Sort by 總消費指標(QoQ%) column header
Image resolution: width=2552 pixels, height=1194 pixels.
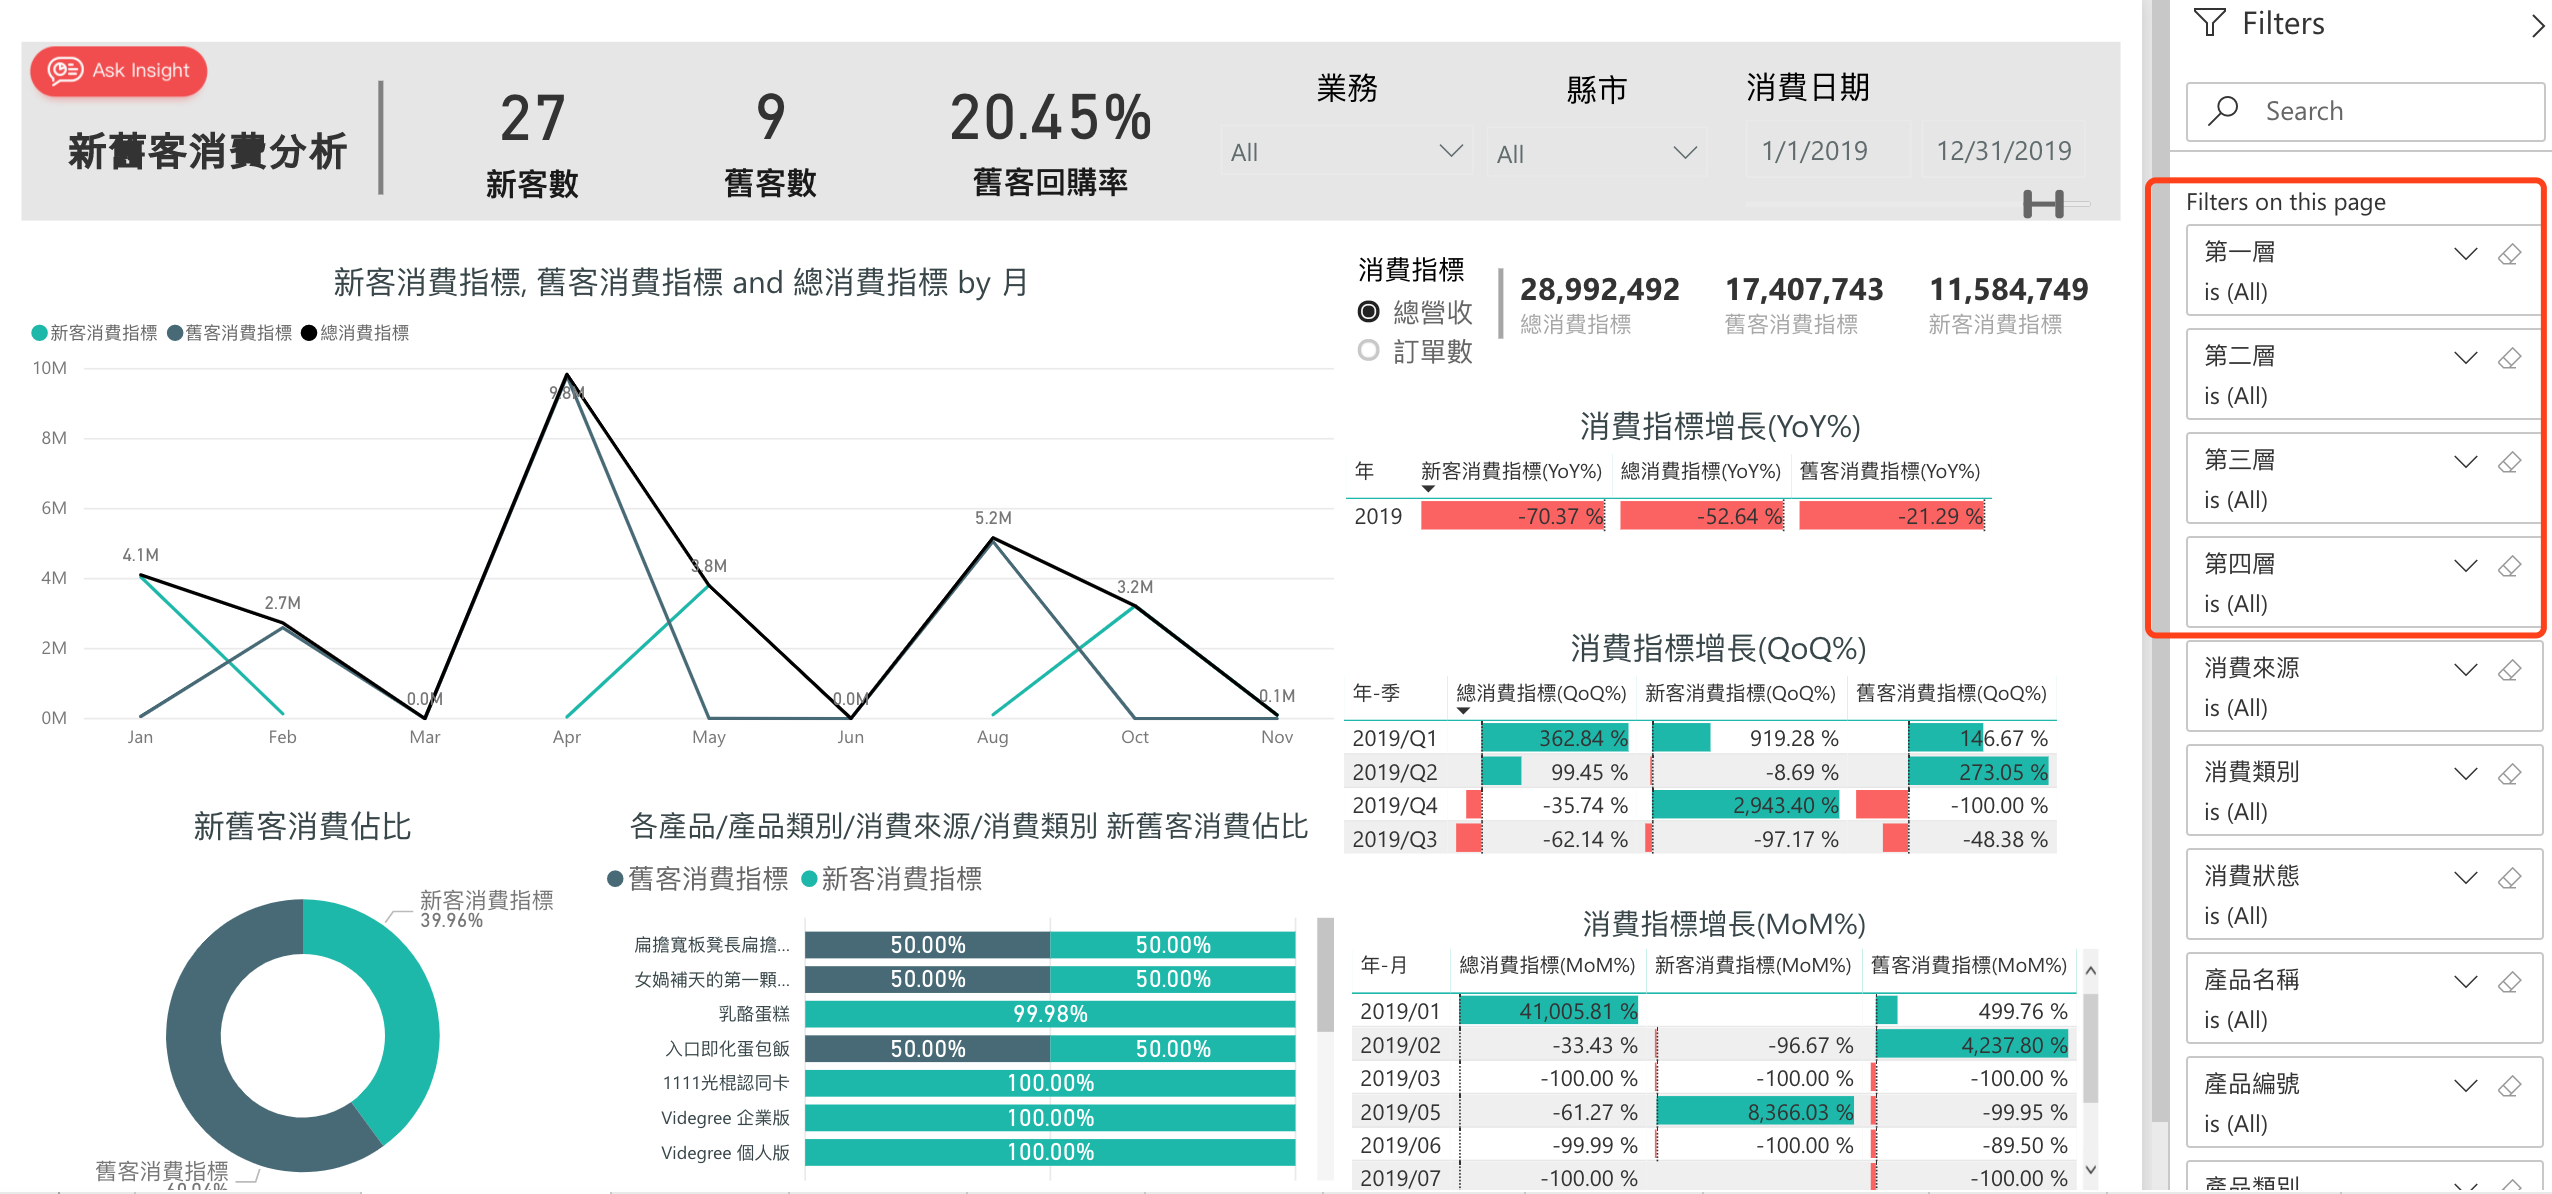point(1540,693)
